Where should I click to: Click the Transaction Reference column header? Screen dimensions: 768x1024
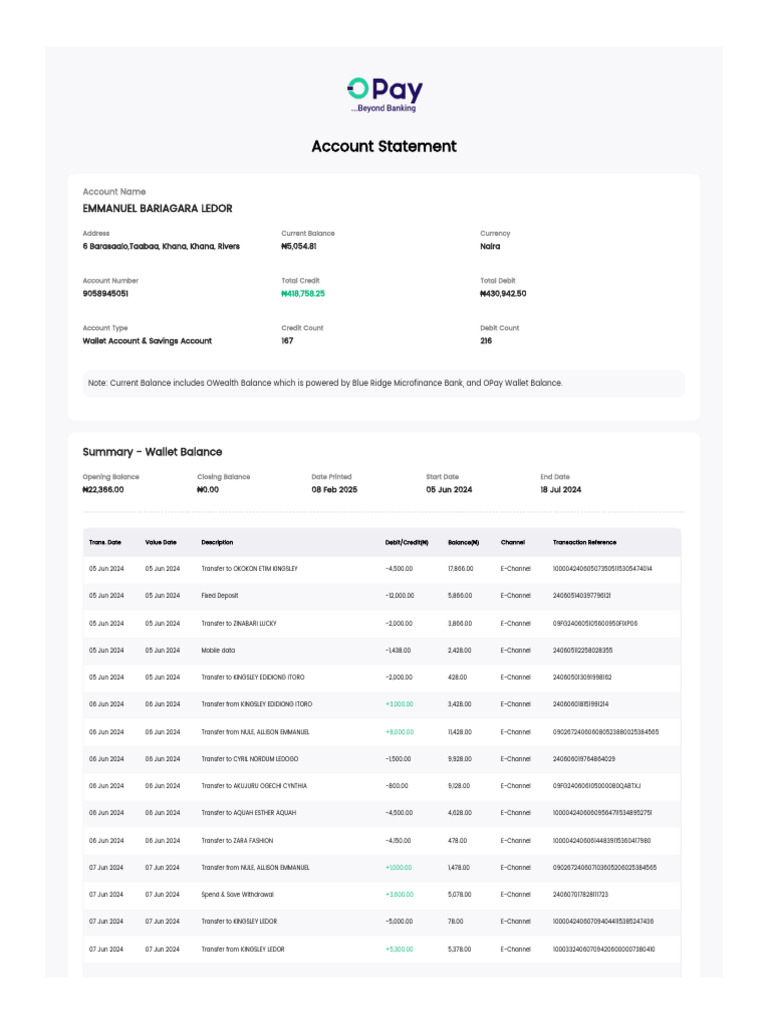coord(585,542)
